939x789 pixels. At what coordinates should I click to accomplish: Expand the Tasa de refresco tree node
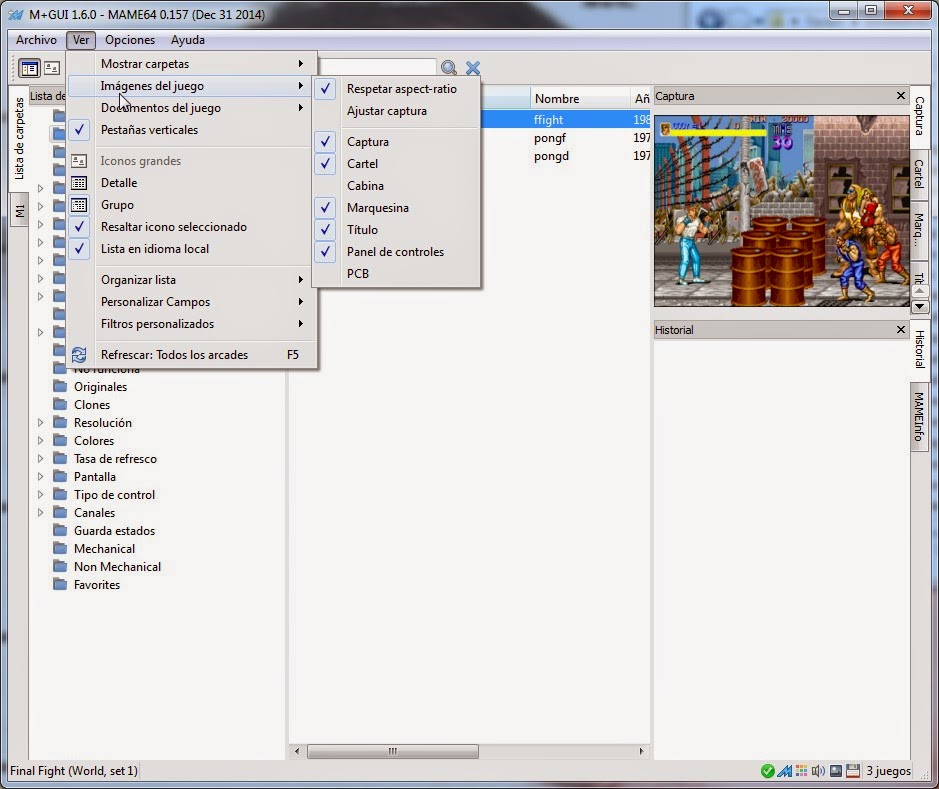pos(40,459)
